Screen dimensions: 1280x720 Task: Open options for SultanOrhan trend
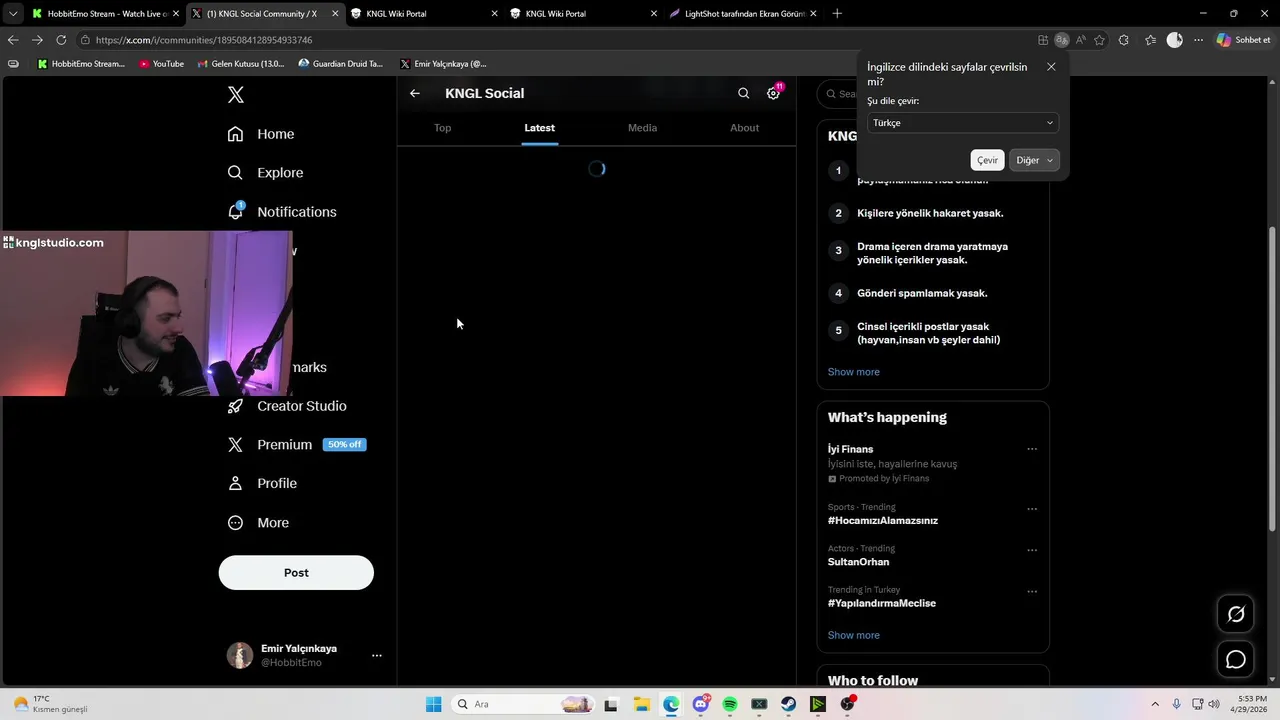click(1032, 550)
